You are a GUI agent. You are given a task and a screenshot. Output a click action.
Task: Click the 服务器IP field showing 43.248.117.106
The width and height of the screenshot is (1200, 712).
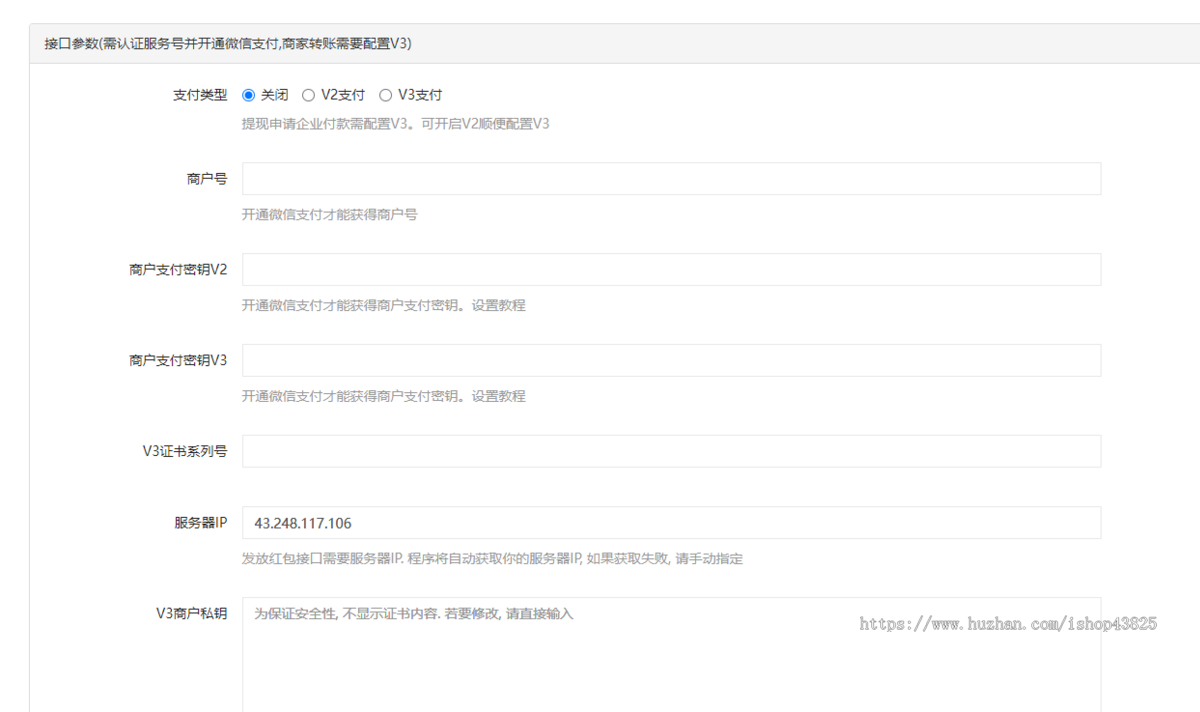(671, 523)
